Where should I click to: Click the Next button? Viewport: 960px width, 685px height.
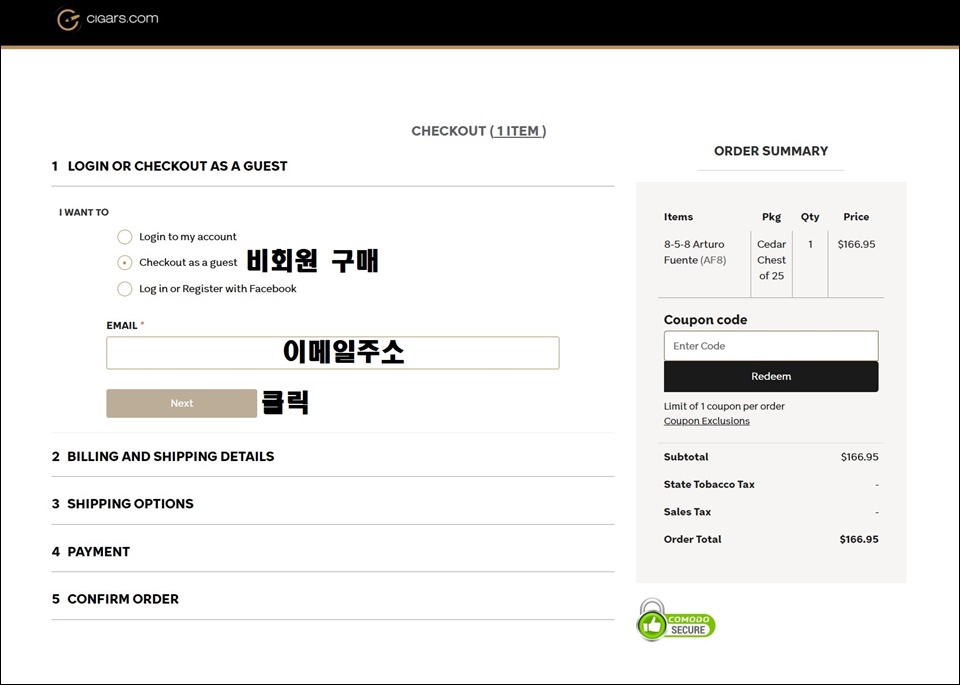click(x=181, y=403)
